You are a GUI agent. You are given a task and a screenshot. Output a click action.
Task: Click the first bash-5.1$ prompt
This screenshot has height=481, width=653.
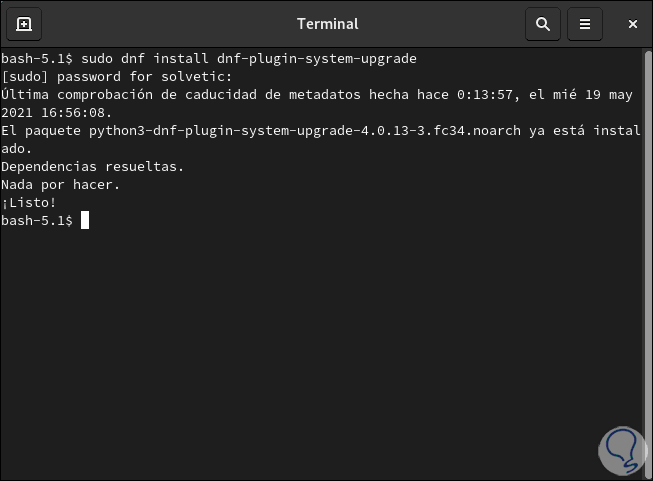pos(36,58)
